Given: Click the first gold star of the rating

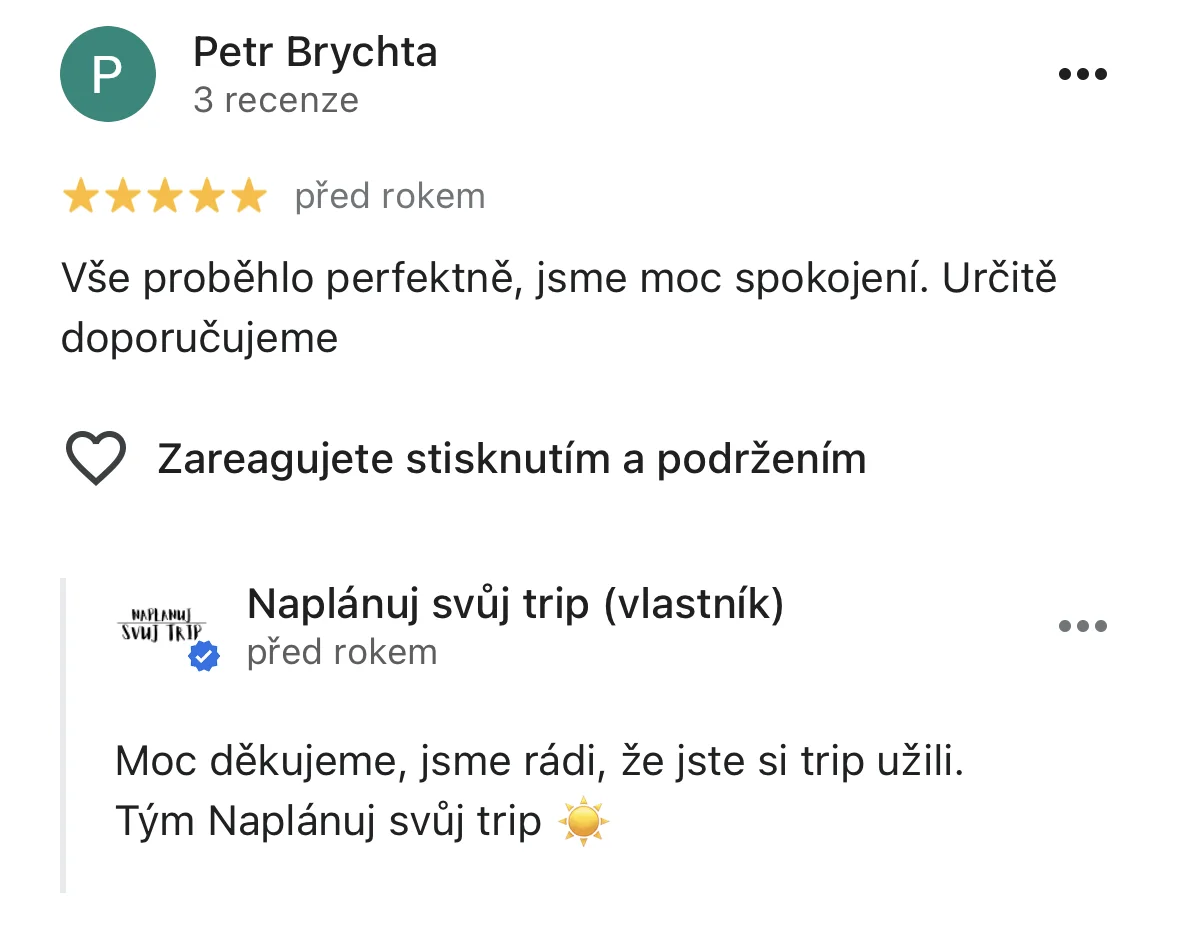Looking at the screenshot, I should point(79,197).
